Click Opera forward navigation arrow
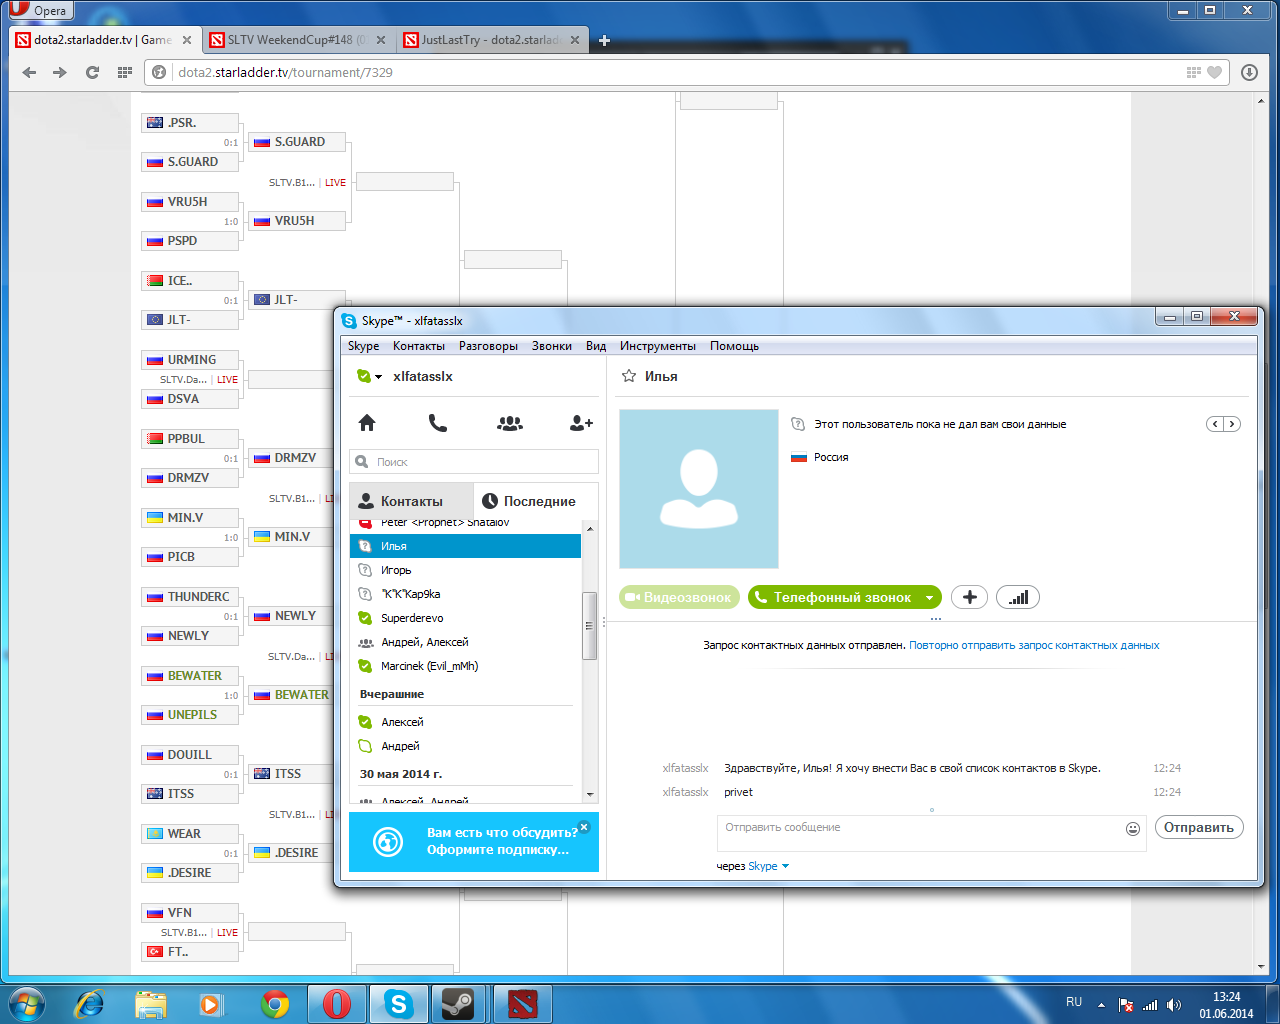1280x1024 pixels. click(x=60, y=72)
